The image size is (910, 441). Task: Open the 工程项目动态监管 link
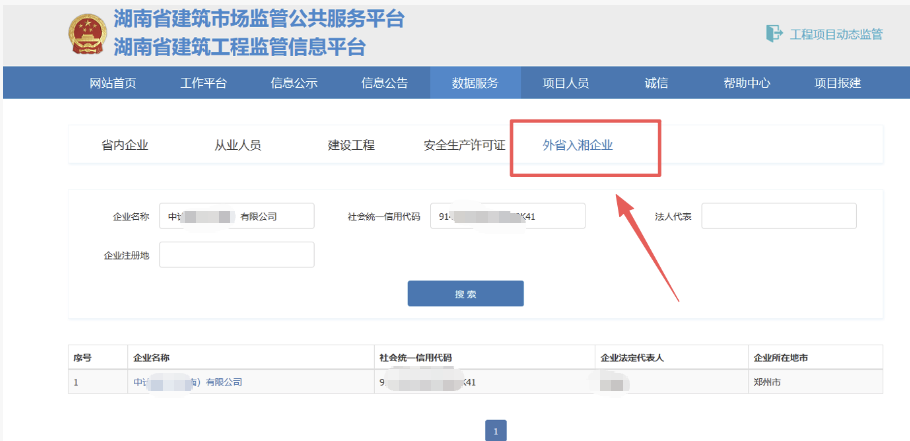(836, 34)
